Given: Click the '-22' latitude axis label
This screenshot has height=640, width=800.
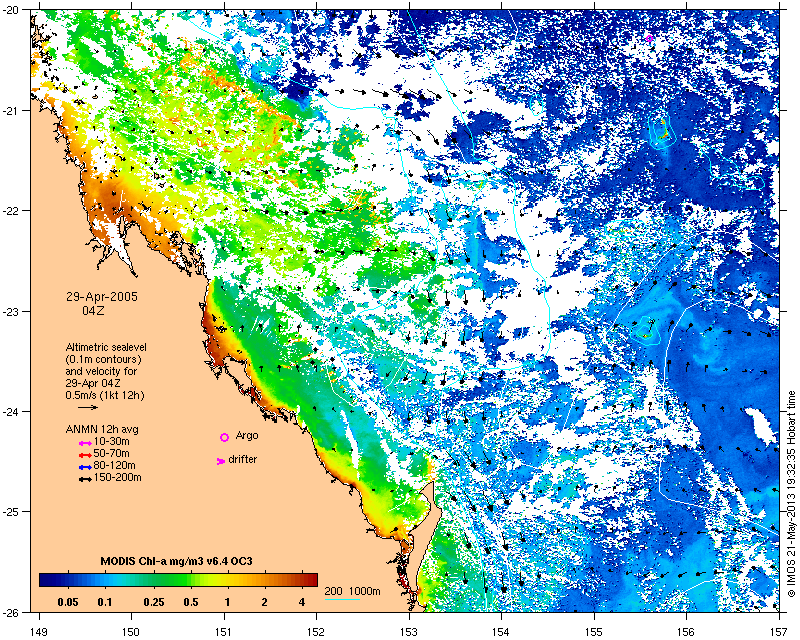Looking at the screenshot, I should pyautogui.click(x=11, y=211).
